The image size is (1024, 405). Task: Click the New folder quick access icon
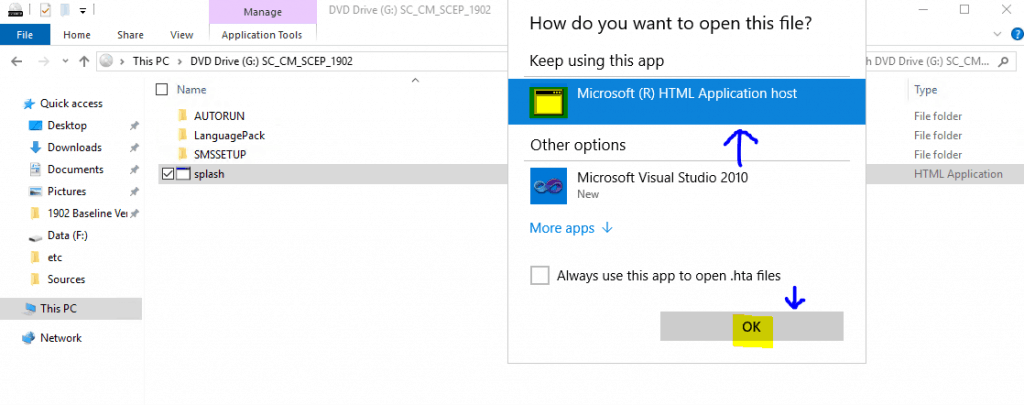click(64, 10)
